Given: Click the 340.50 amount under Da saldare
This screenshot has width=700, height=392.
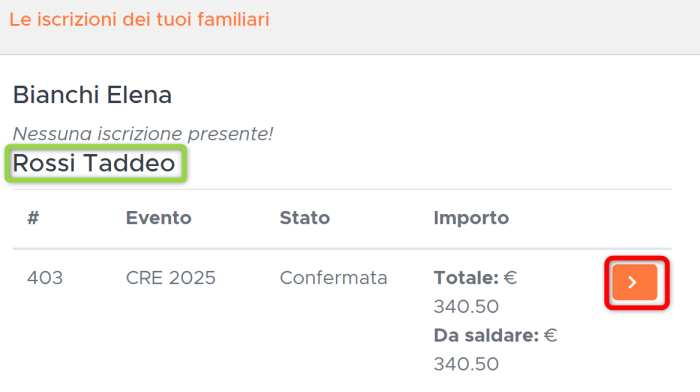Looking at the screenshot, I should 466,364.
